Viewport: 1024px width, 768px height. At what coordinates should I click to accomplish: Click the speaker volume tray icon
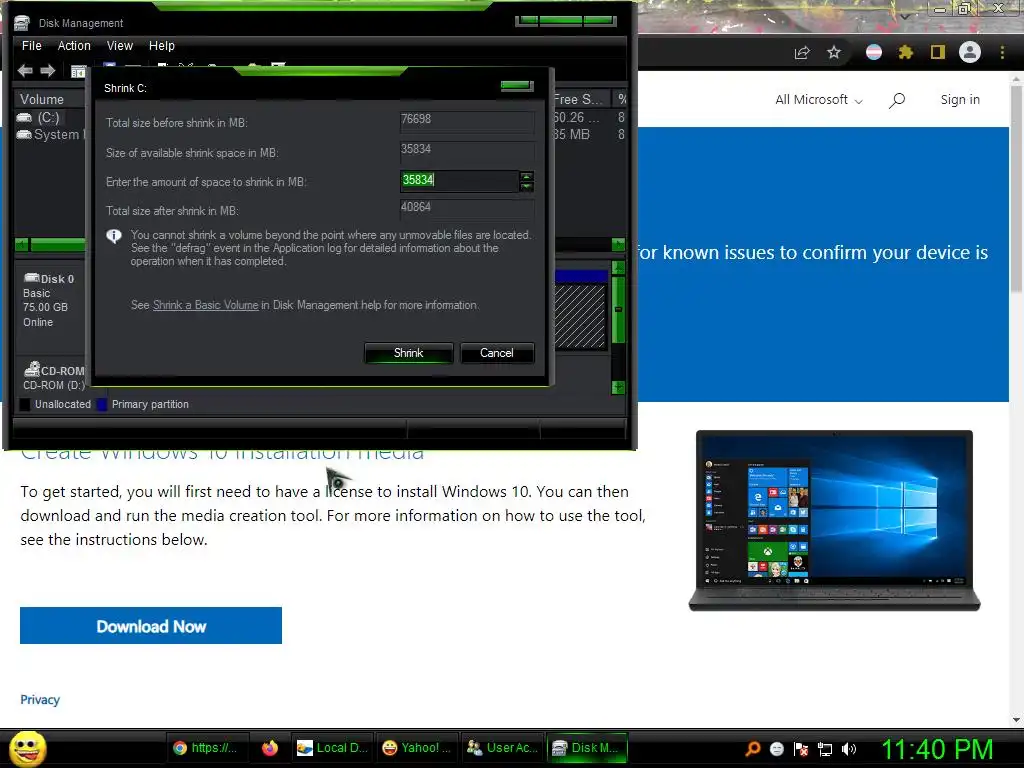coord(849,749)
